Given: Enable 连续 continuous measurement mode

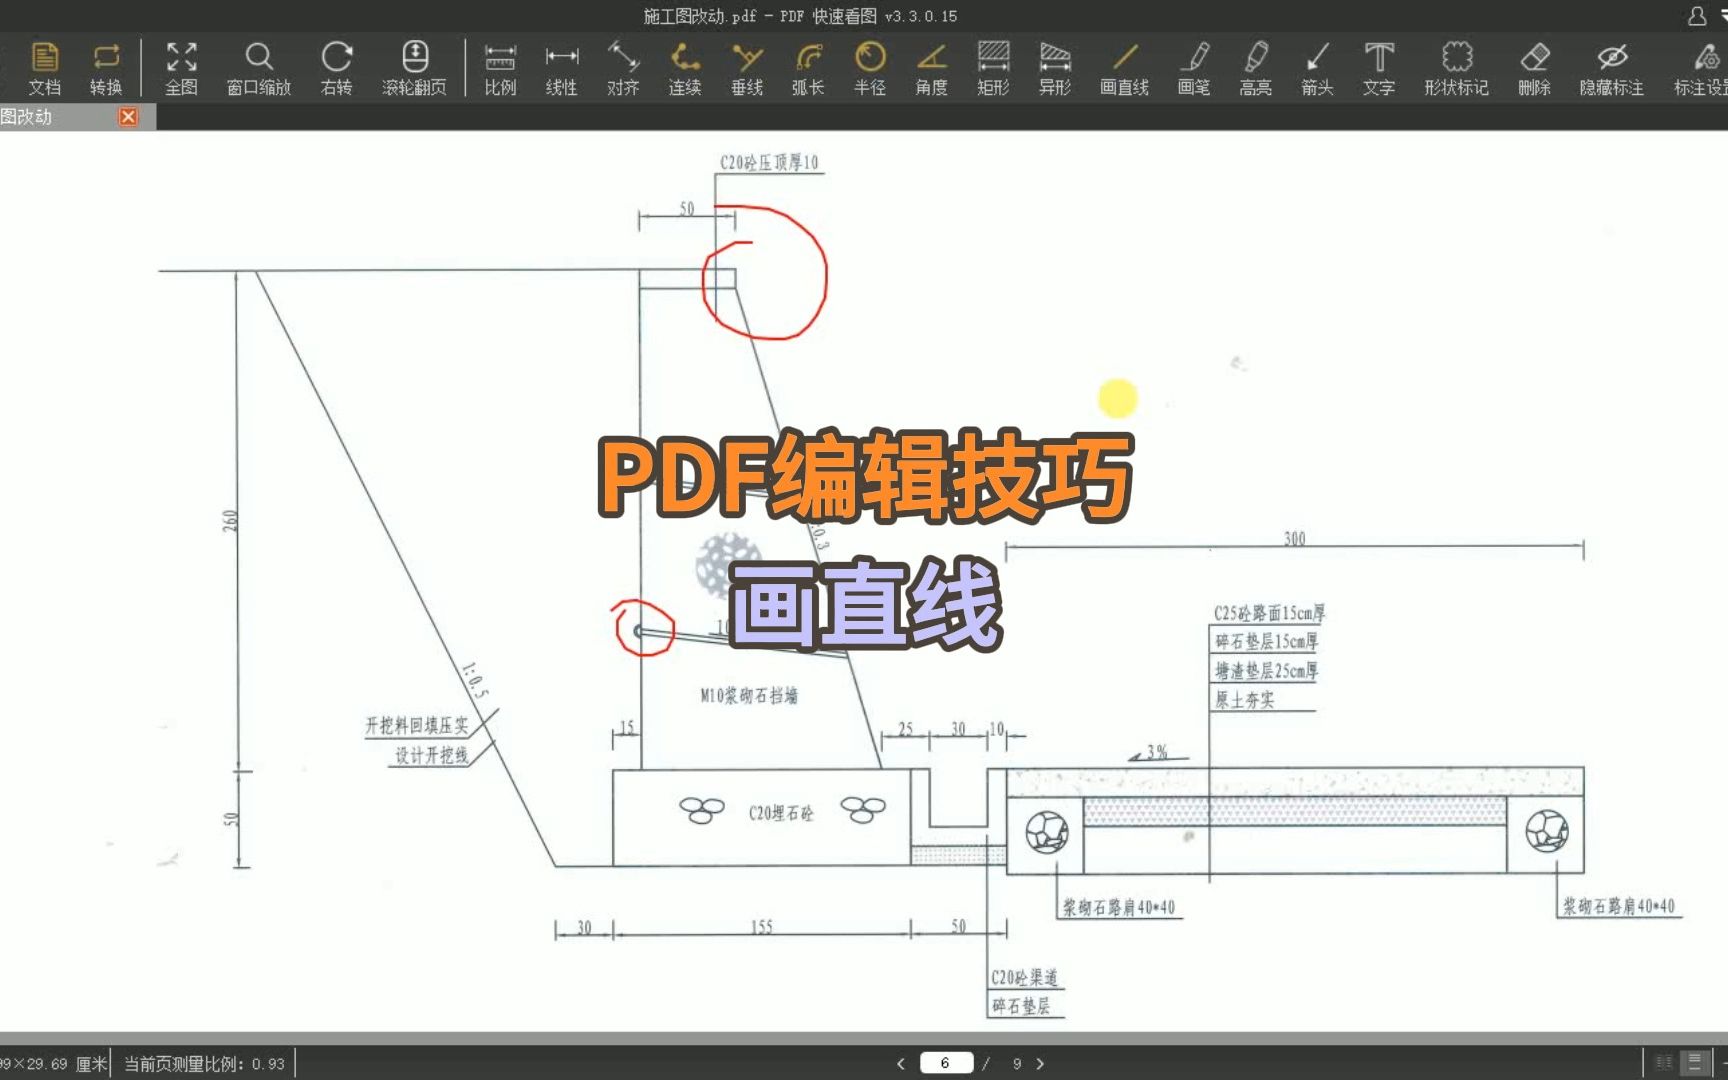Looking at the screenshot, I should click(684, 65).
